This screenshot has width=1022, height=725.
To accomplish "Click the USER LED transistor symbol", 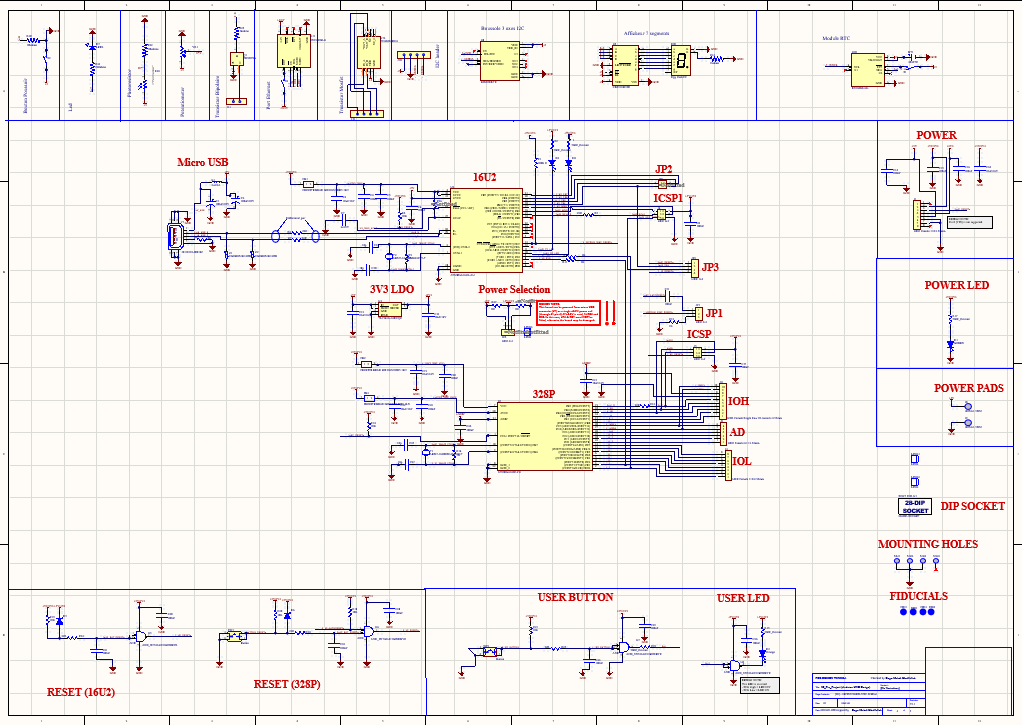I will click(734, 665).
